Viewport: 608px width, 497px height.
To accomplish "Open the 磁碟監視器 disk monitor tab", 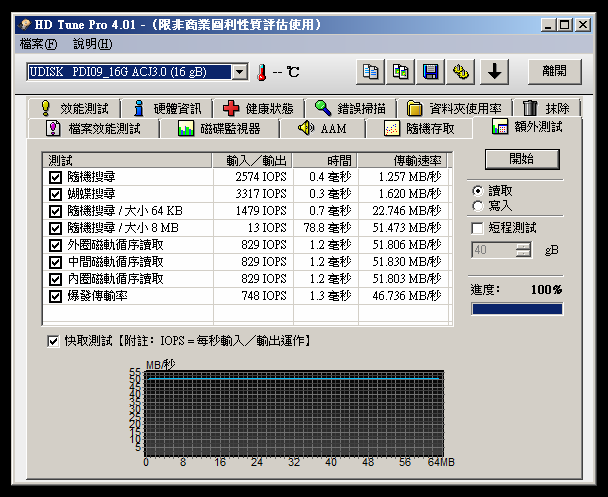I will (x=219, y=128).
